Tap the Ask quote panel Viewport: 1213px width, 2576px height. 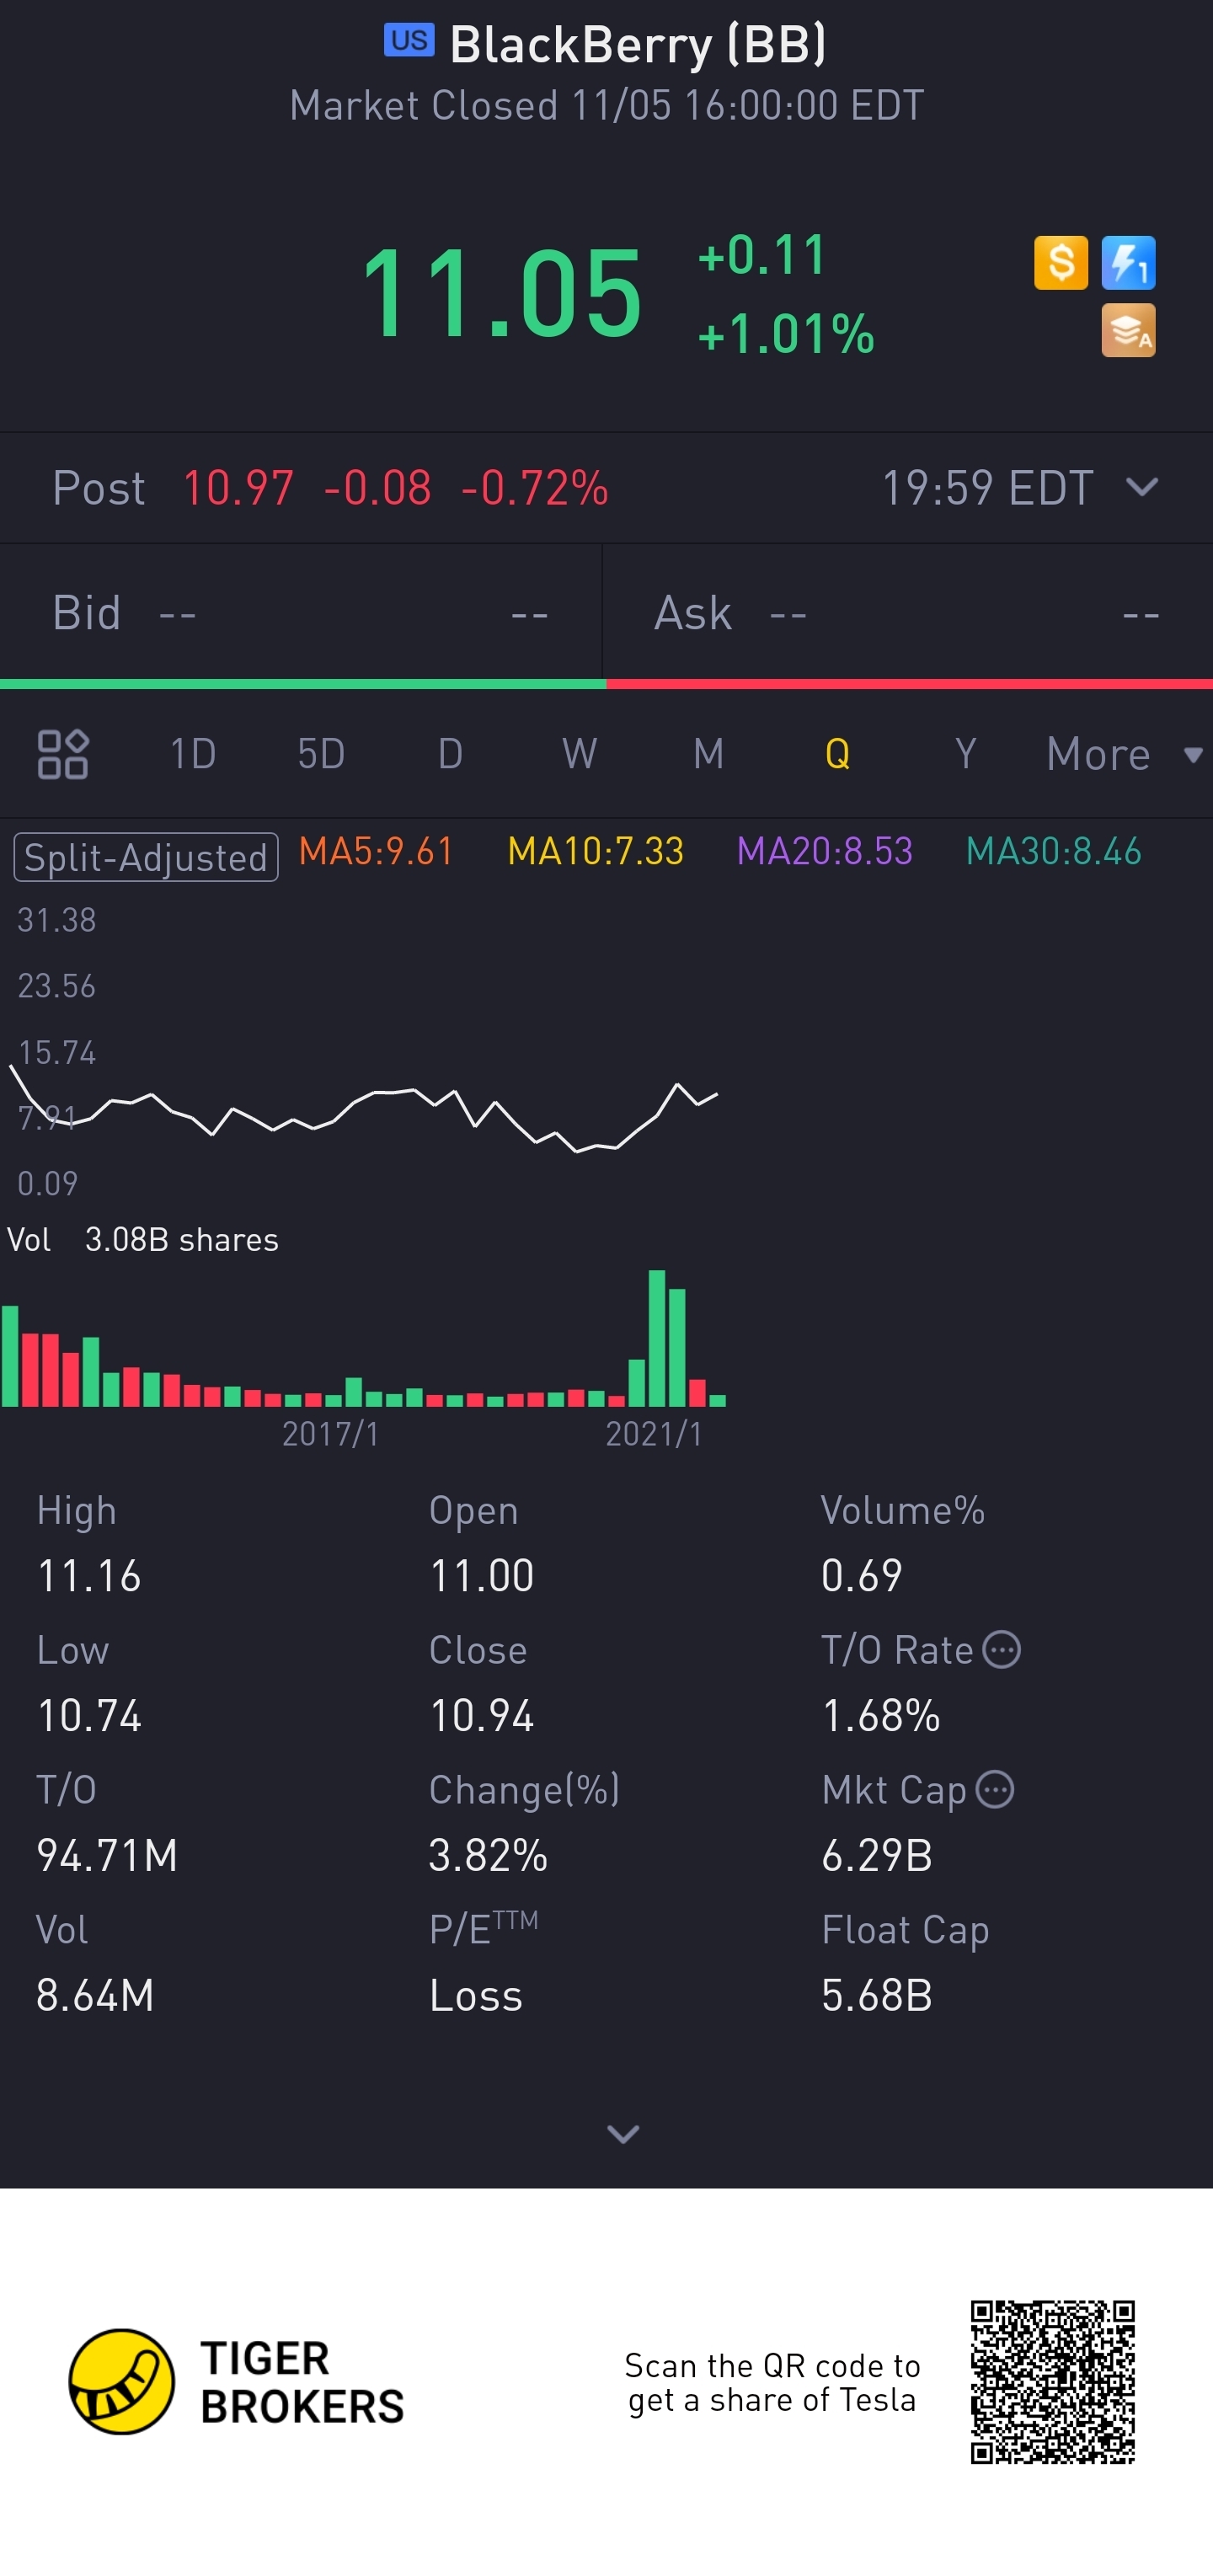coord(908,613)
